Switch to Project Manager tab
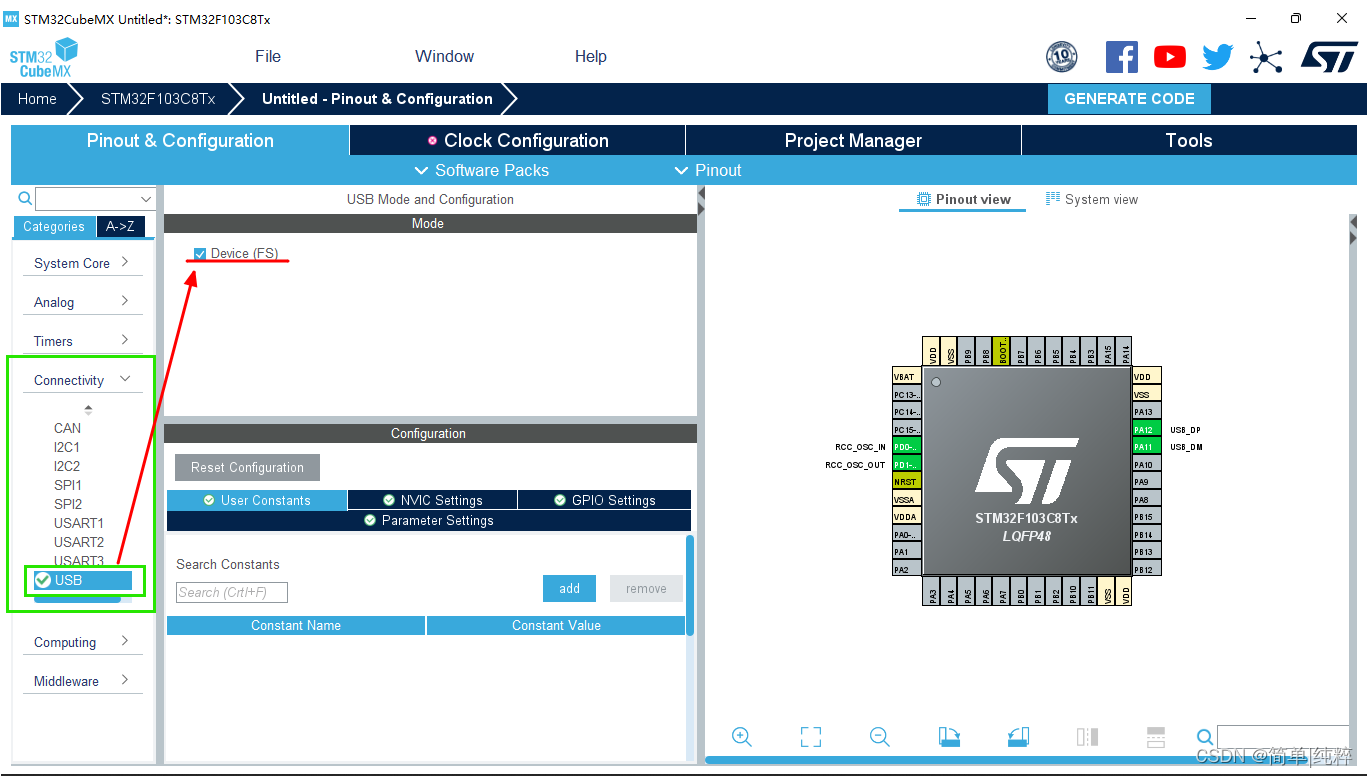Image resolution: width=1368 pixels, height=777 pixels. pyautogui.click(x=853, y=141)
